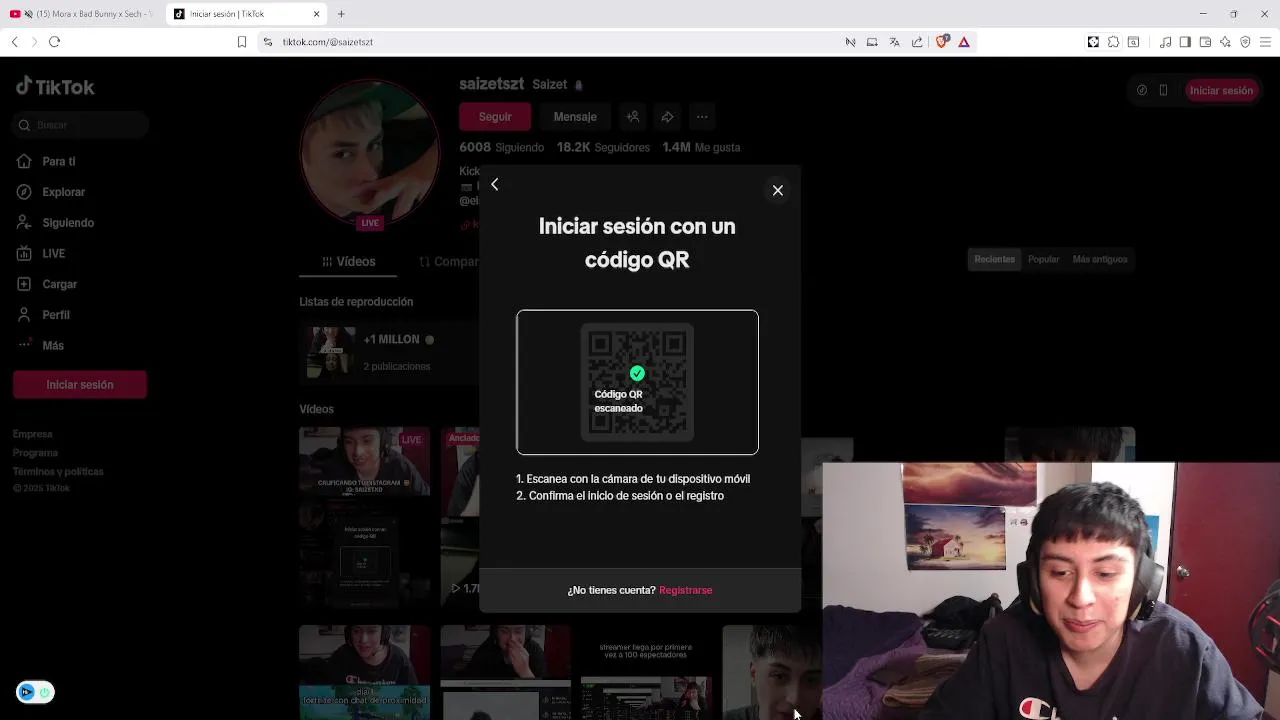The height and width of the screenshot is (720, 1280).
Task: Open Cargar in the sidebar
Action: pyautogui.click(x=48, y=284)
